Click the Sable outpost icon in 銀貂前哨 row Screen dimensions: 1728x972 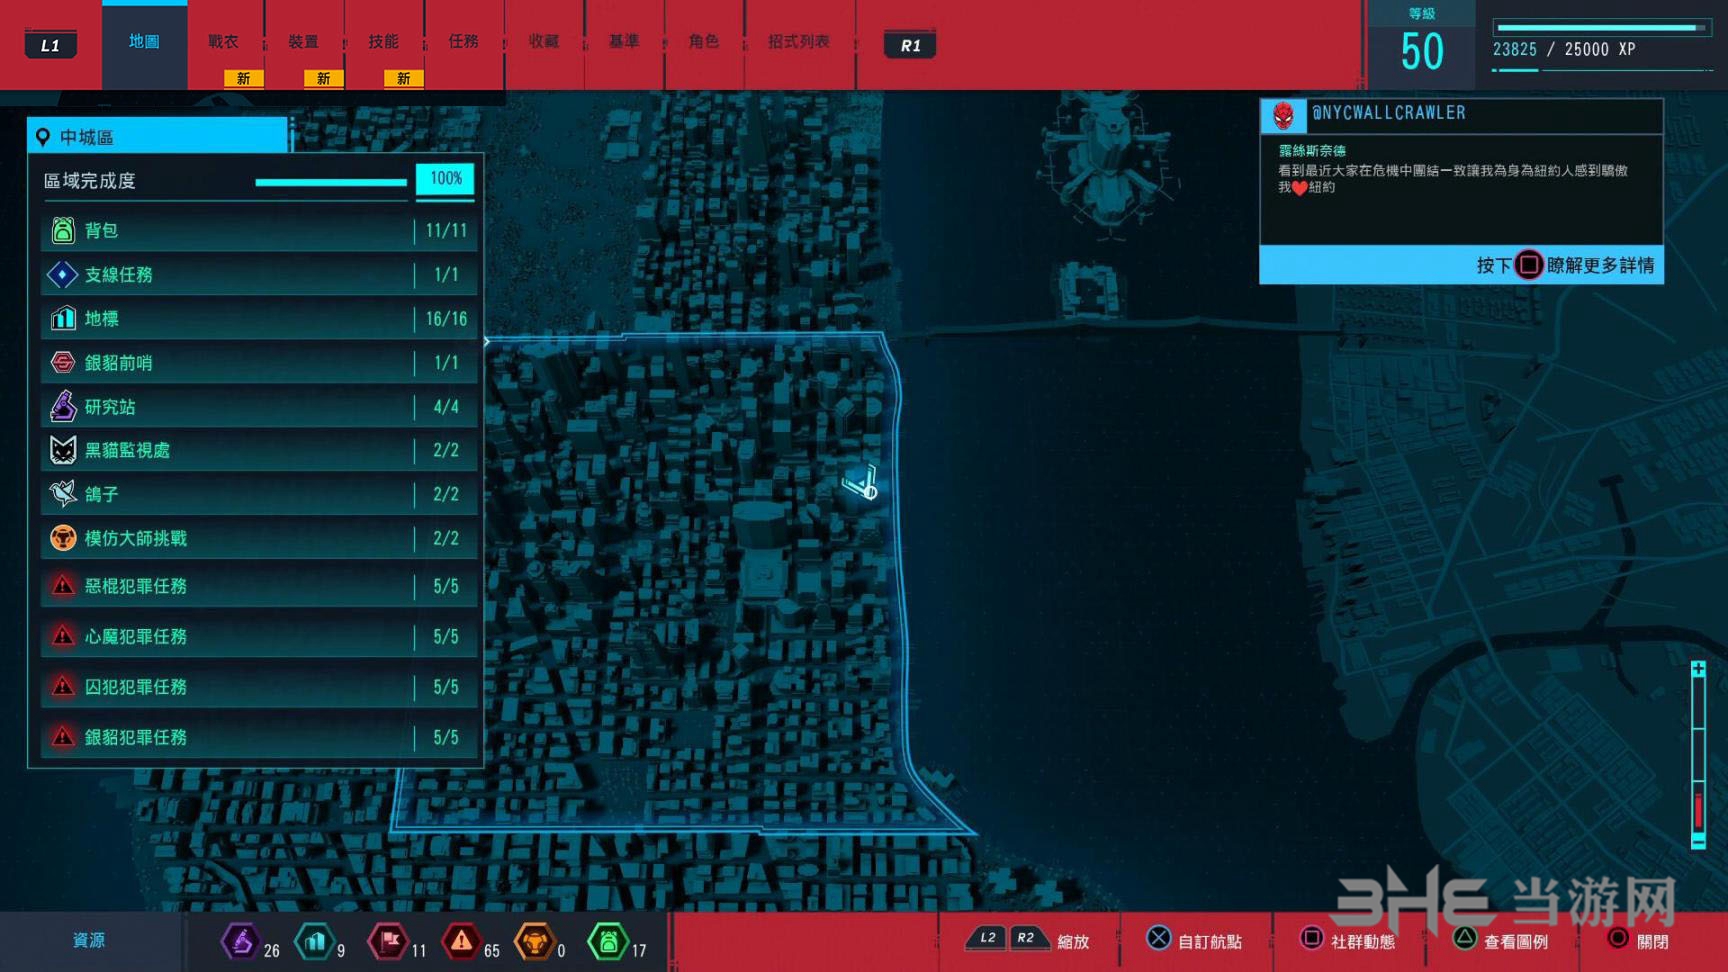[63, 362]
